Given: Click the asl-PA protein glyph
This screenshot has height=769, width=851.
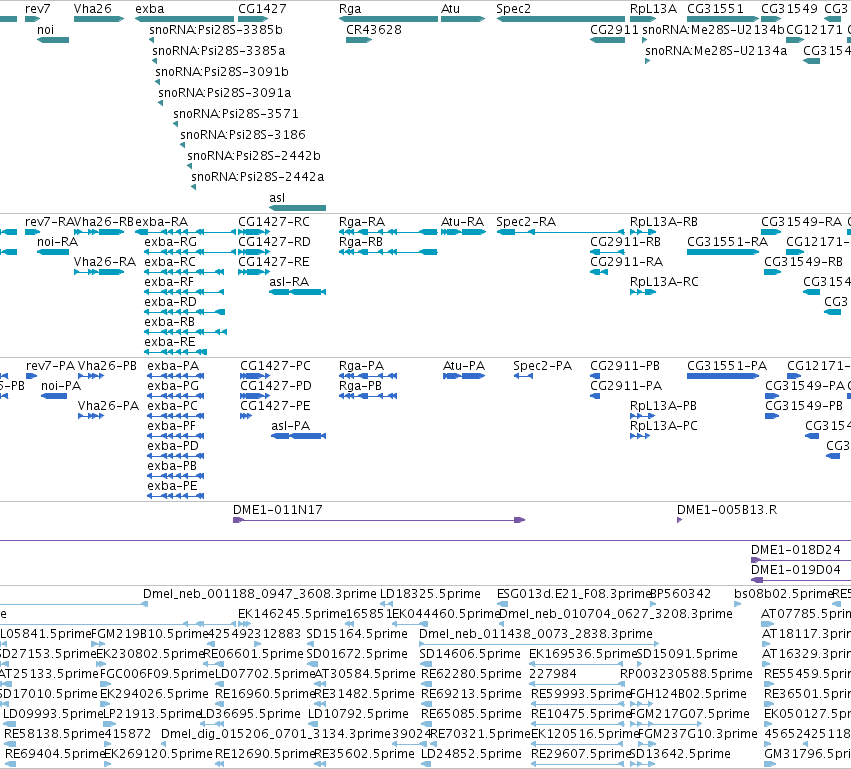Looking at the screenshot, I should [x=299, y=436].
